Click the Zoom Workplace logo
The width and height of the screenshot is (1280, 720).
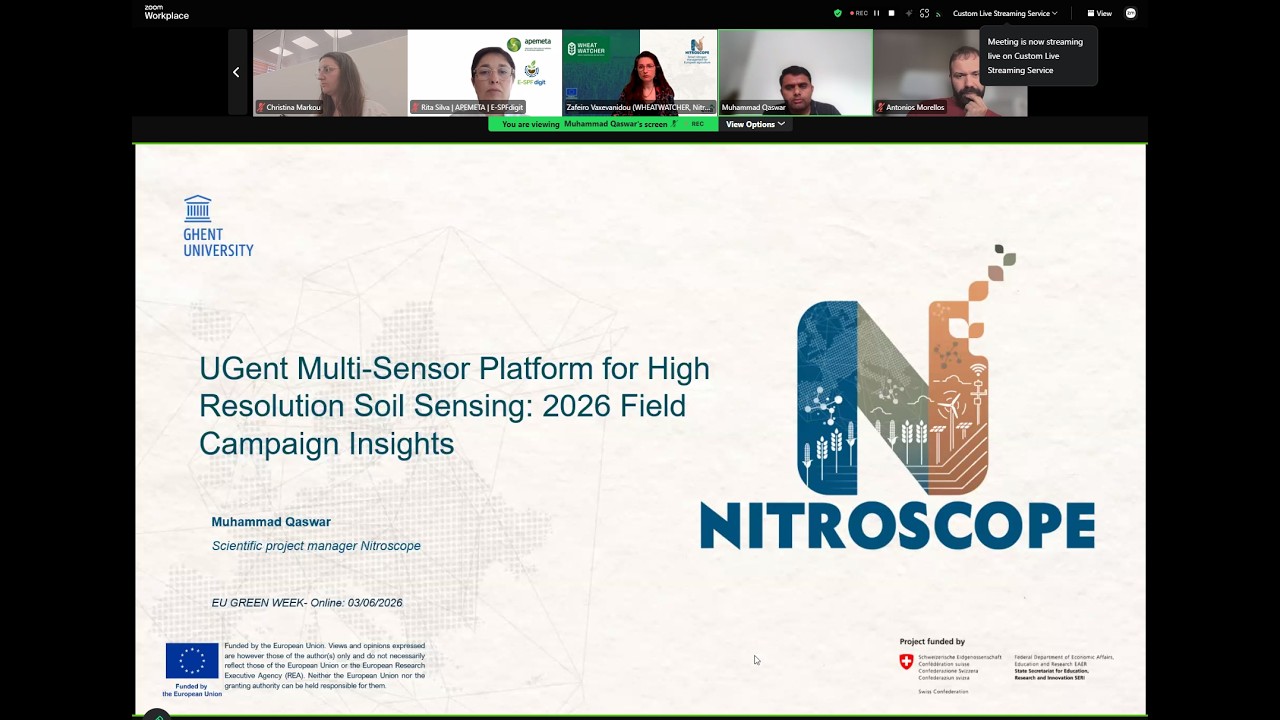(166, 12)
